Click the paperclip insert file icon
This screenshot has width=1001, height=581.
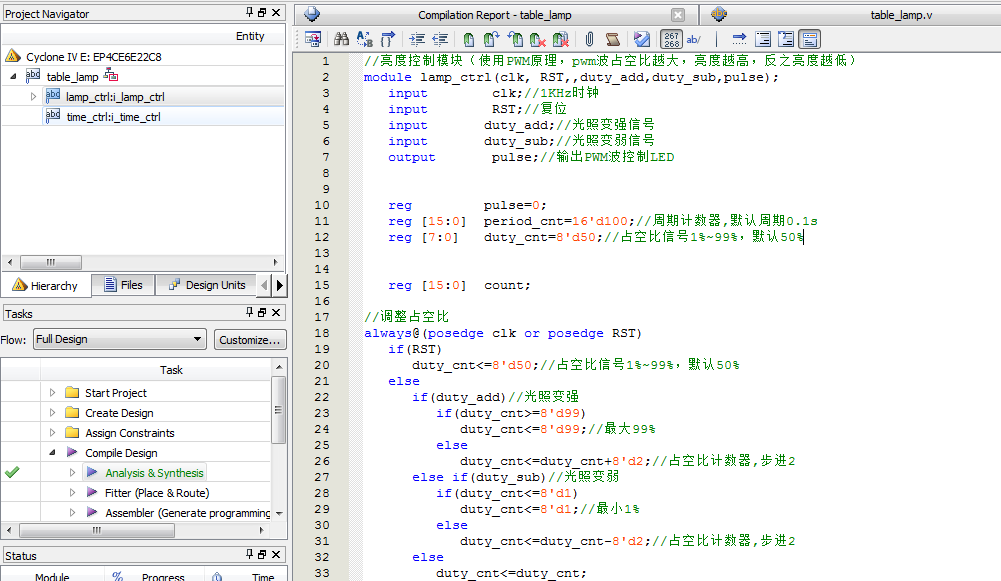coord(589,40)
